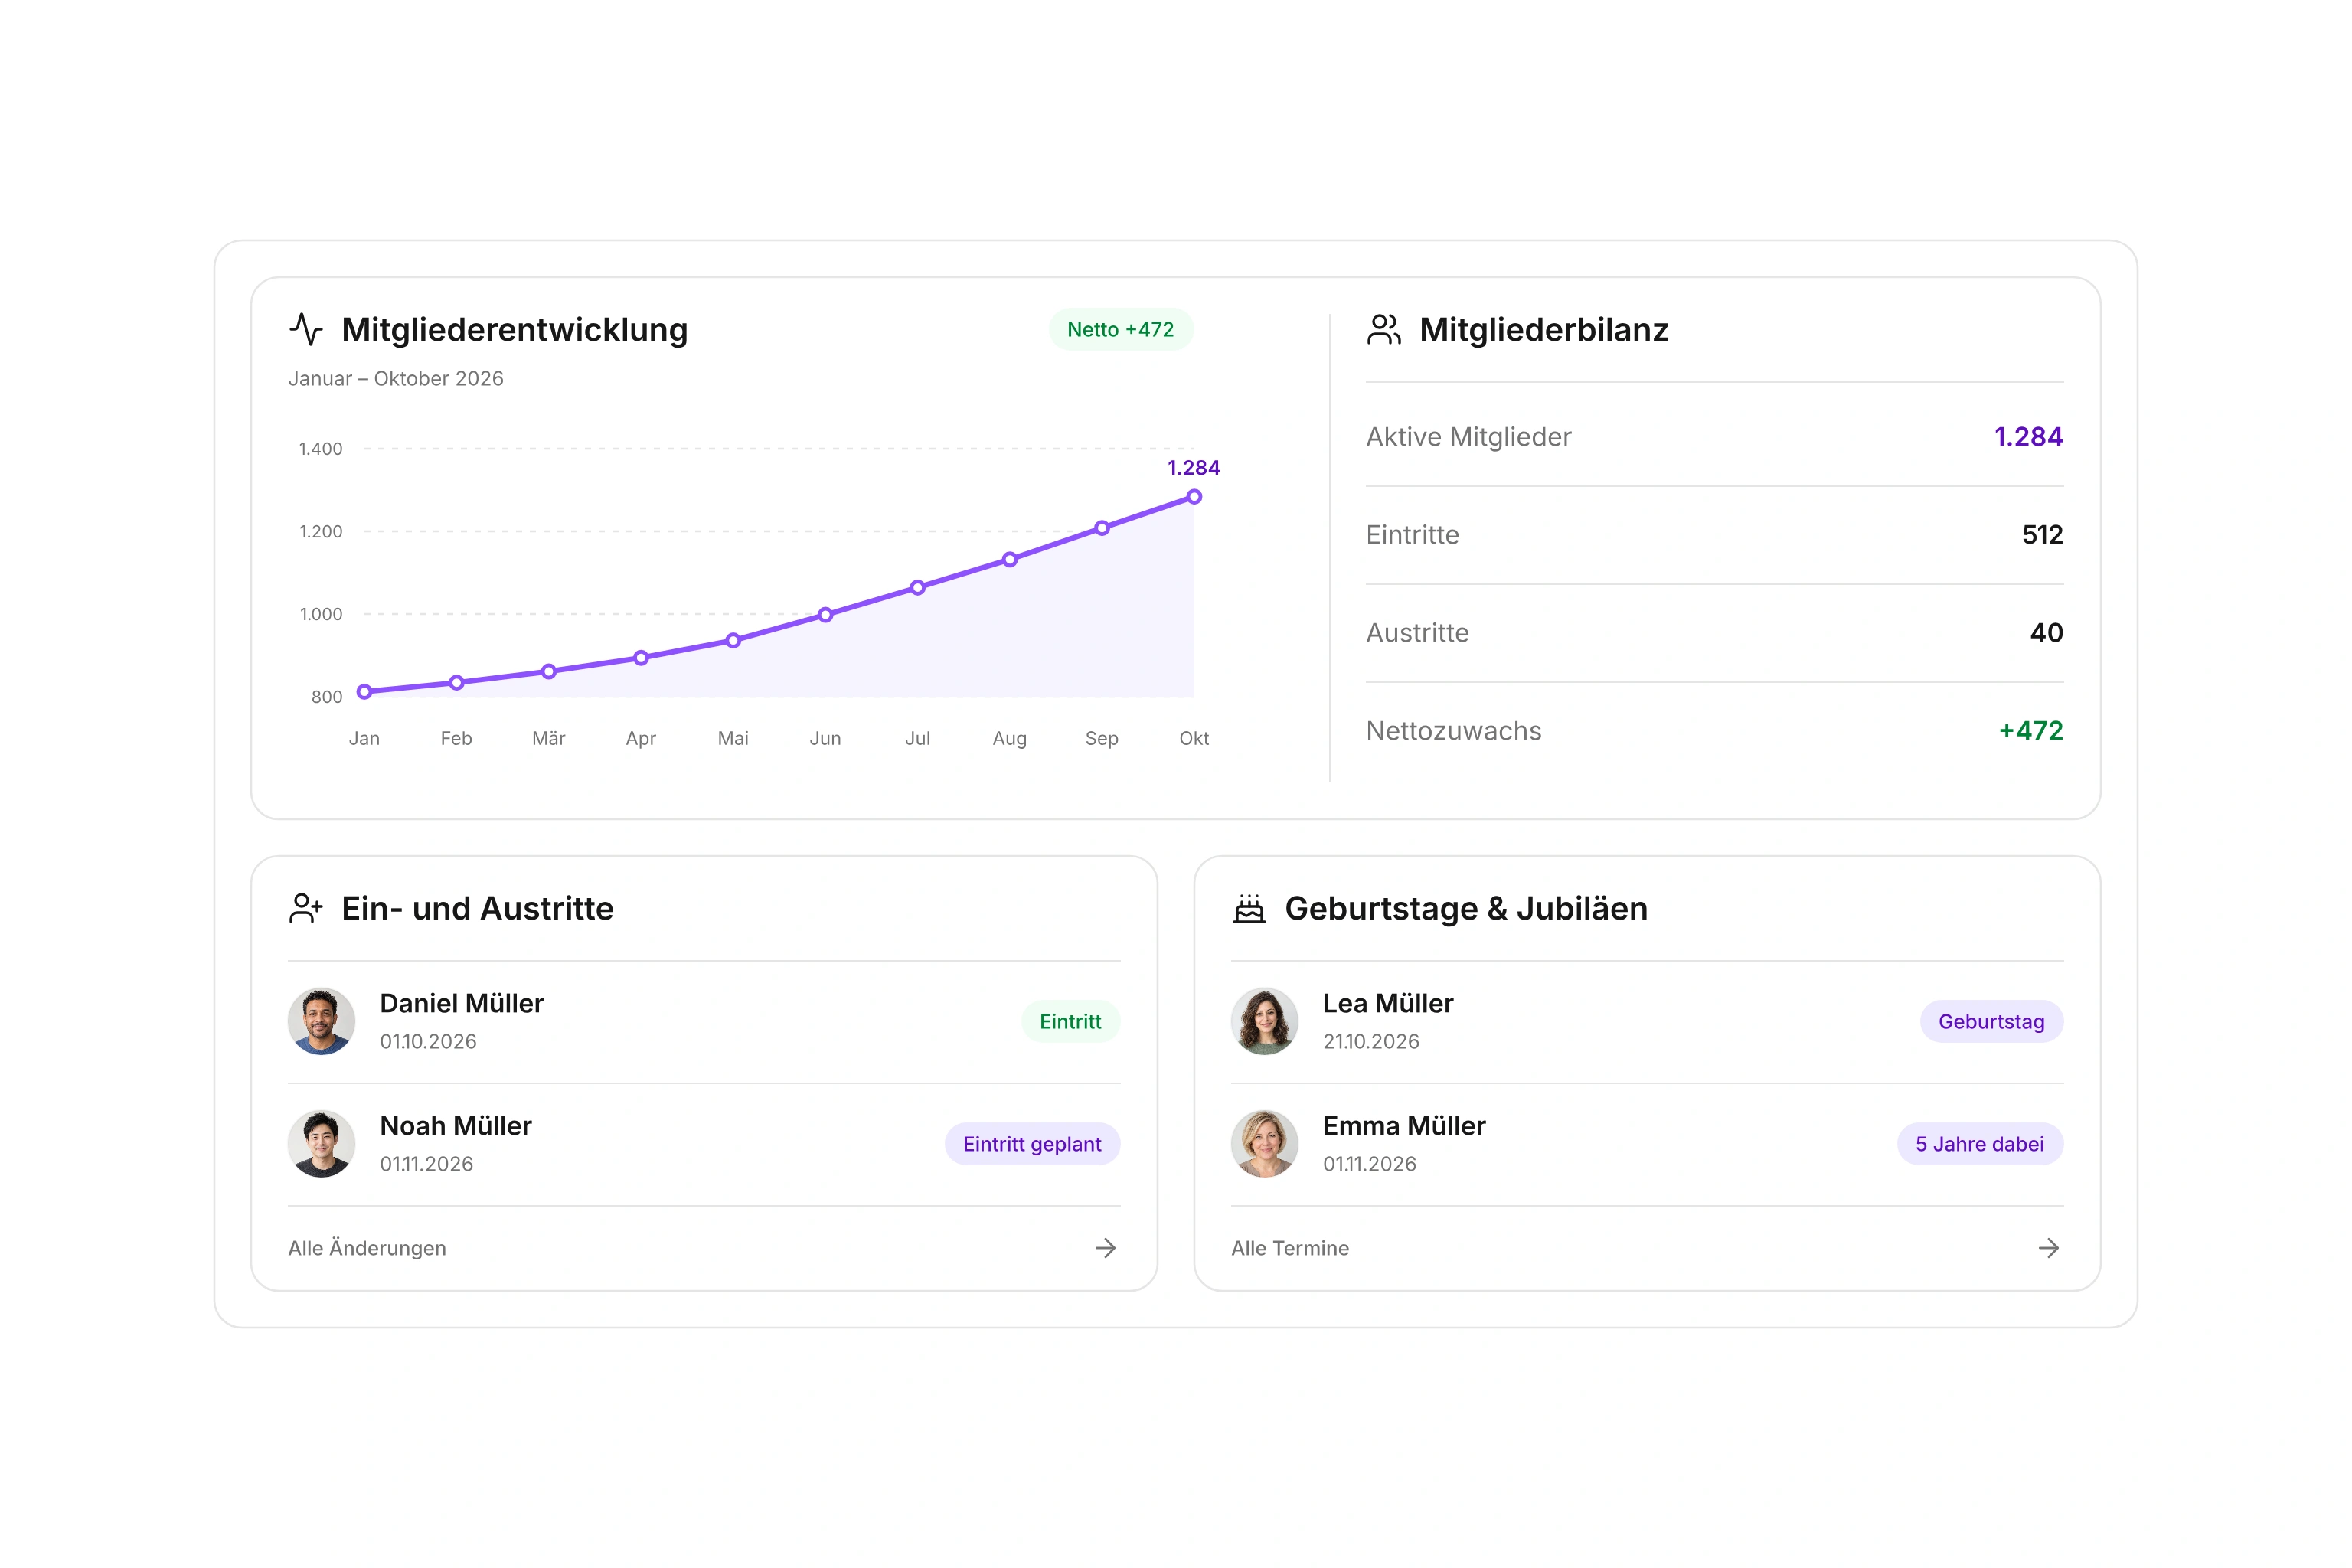Image resolution: width=2352 pixels, height=1568 pixels.
Task: Click the users icon beside Mitgliederbilanz
Action: click(x=1384, y=329)
